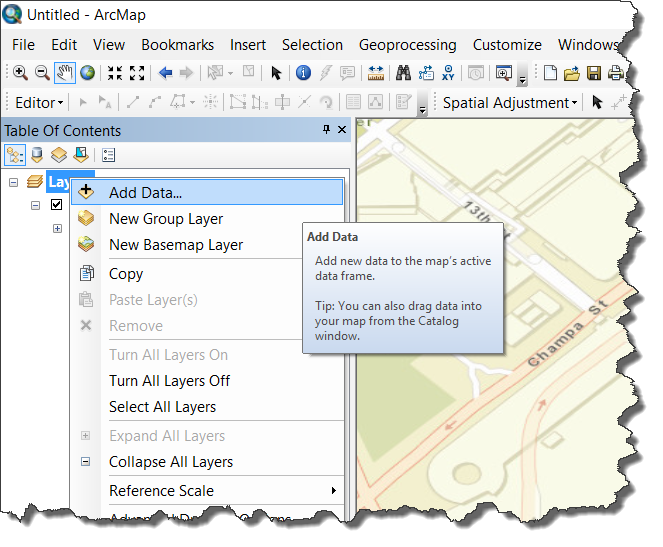Select the Zoom In tool
The height and width of the screenshot is (547, 663).
[x=20, y=73]
